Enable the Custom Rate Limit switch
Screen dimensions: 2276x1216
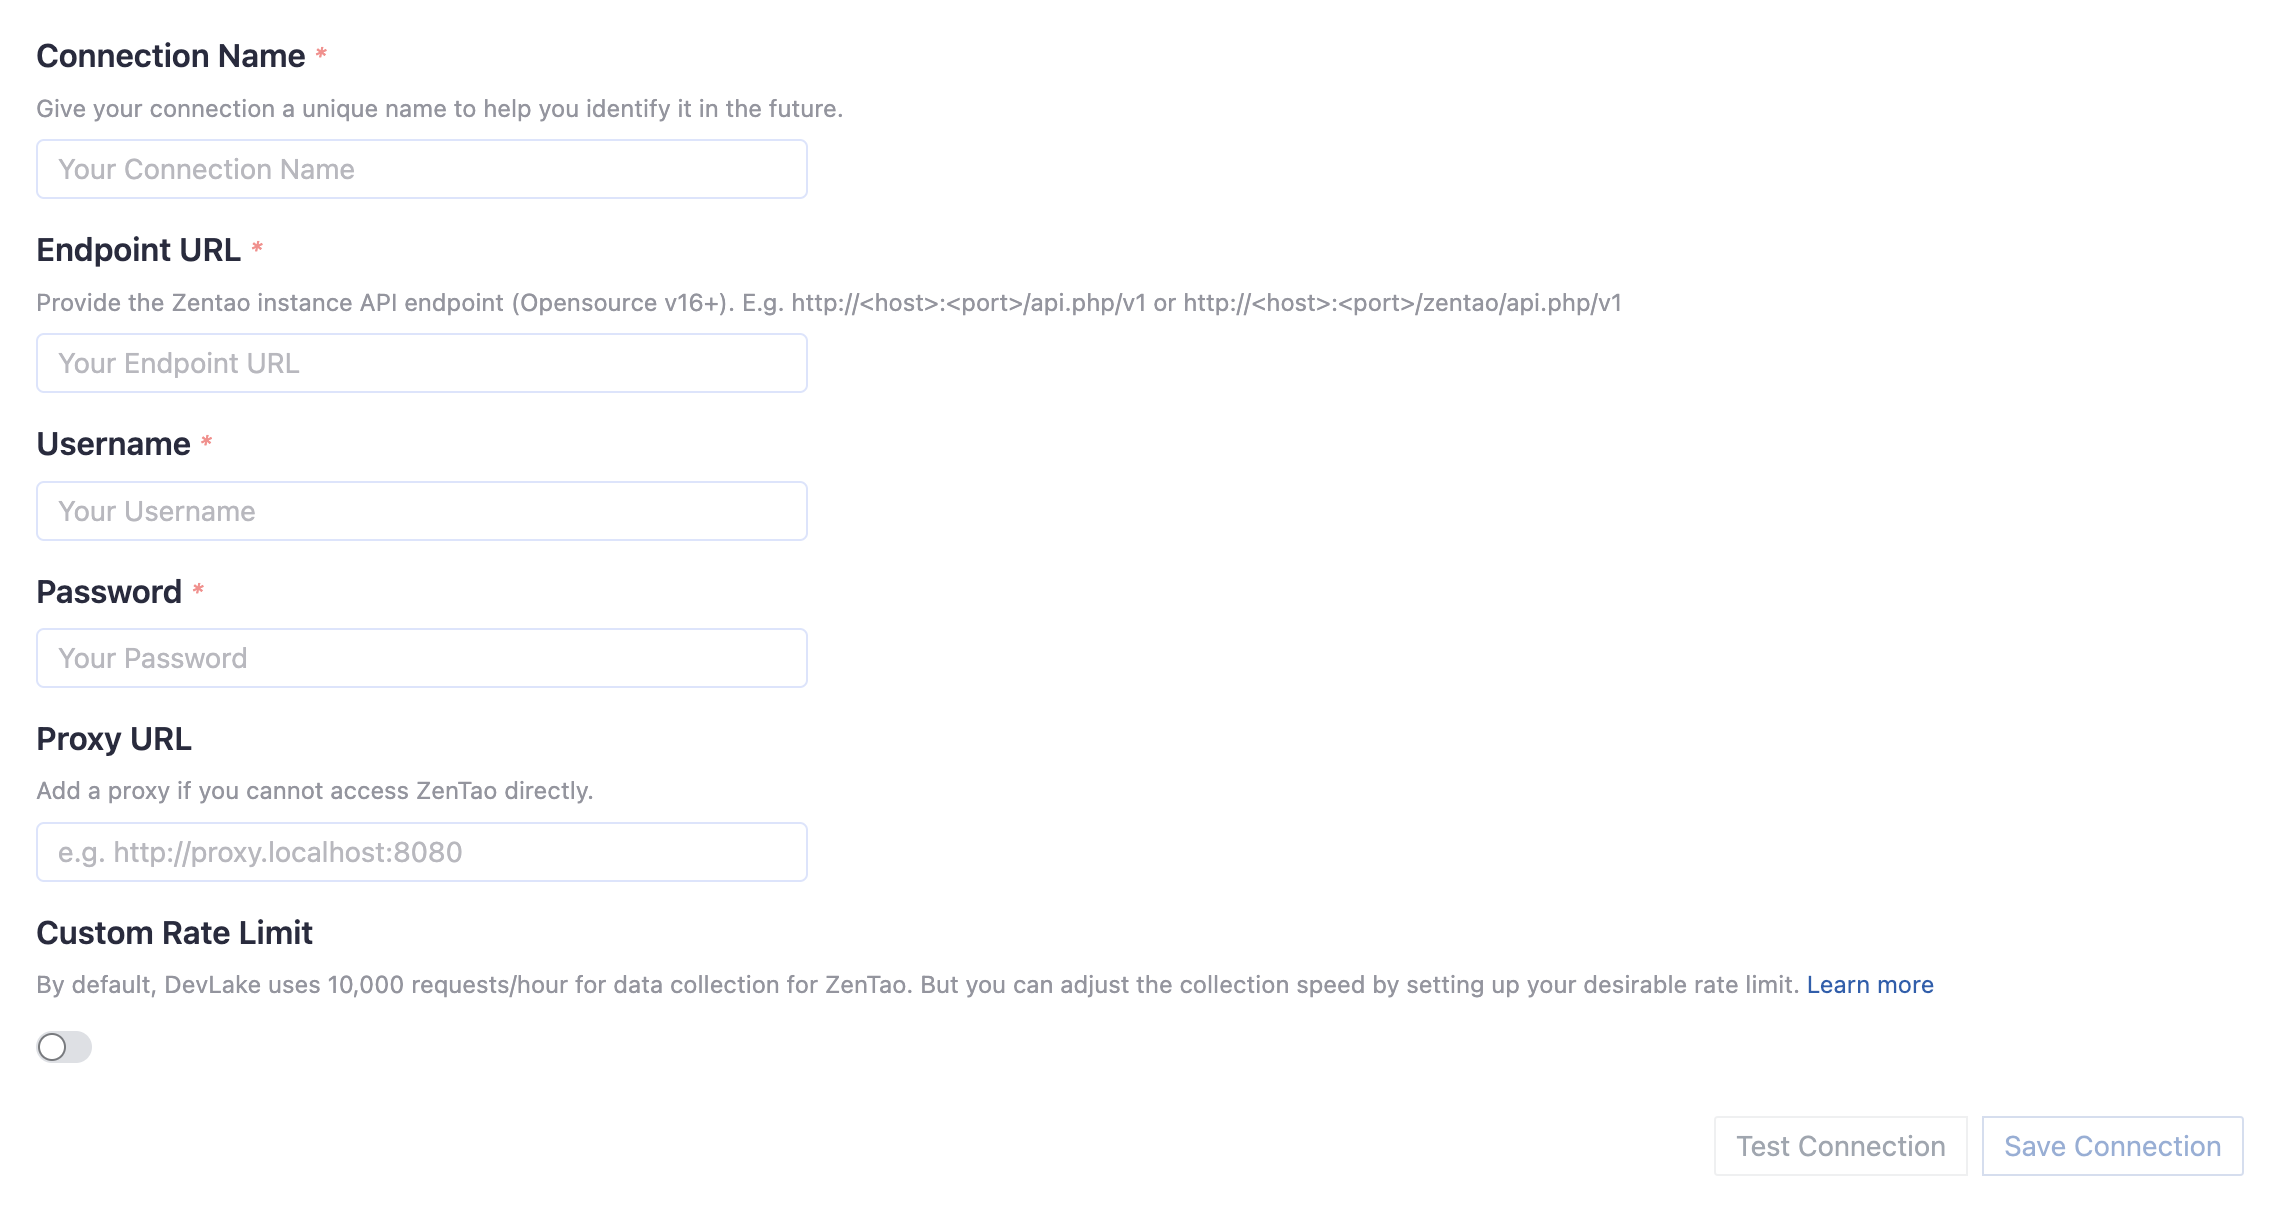tap(64, 1047)
